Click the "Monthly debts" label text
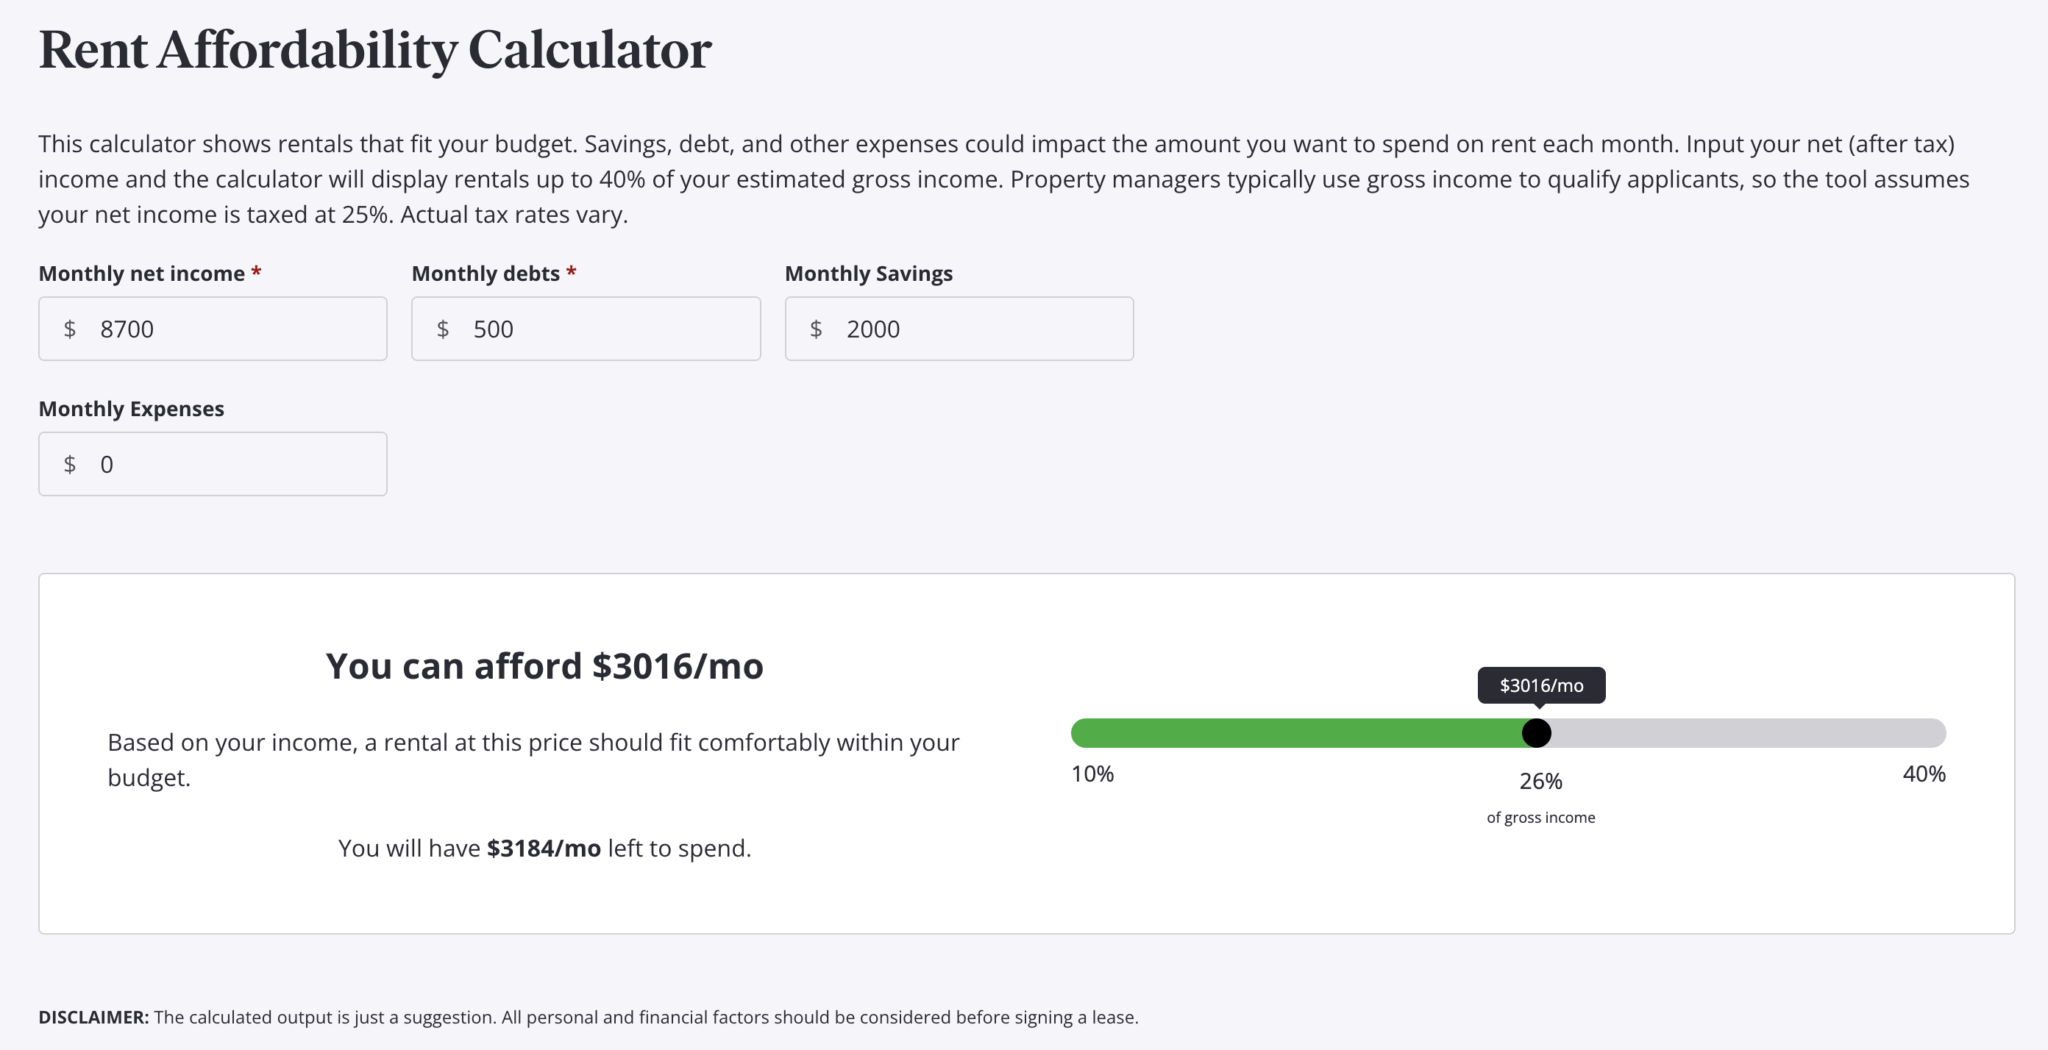The image size is (2048, 1050). click(x=486, y=274)
